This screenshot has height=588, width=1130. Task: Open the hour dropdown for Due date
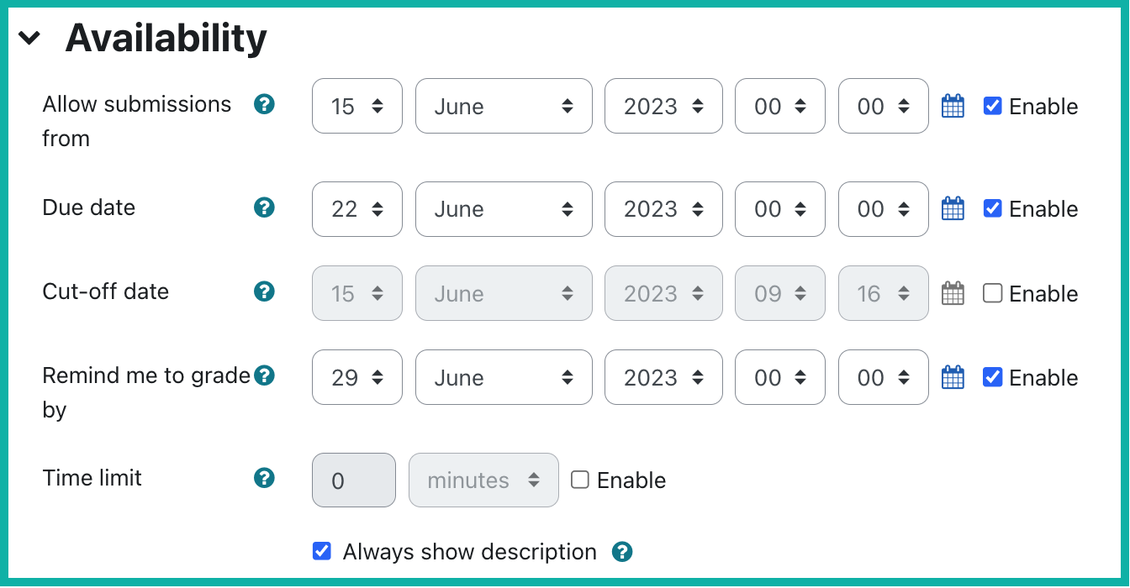779,208
